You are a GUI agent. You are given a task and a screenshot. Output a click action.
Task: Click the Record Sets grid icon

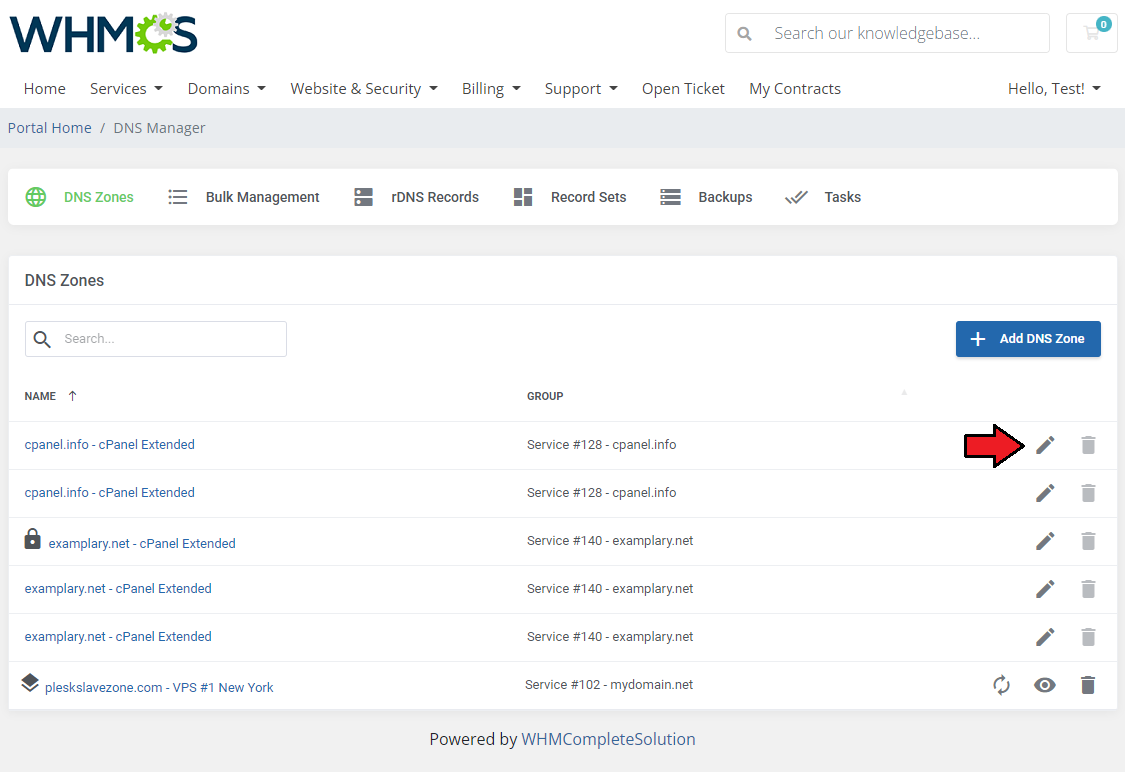(x=523, y=197)
